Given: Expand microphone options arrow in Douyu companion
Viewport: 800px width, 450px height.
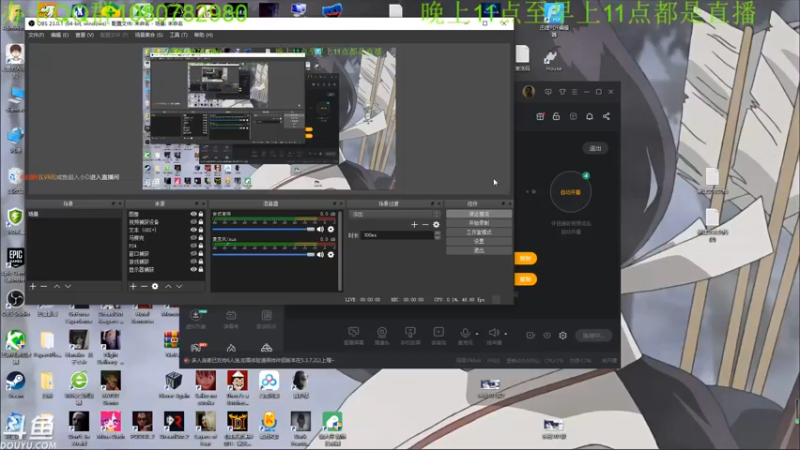Looking at the screenshot, I should coord(477,334).
